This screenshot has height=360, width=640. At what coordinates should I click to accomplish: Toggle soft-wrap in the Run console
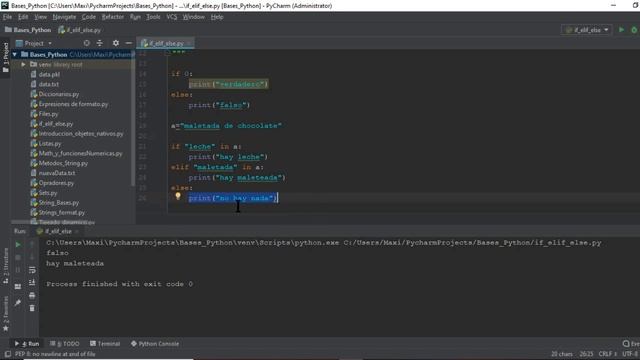tap(32, 270)
